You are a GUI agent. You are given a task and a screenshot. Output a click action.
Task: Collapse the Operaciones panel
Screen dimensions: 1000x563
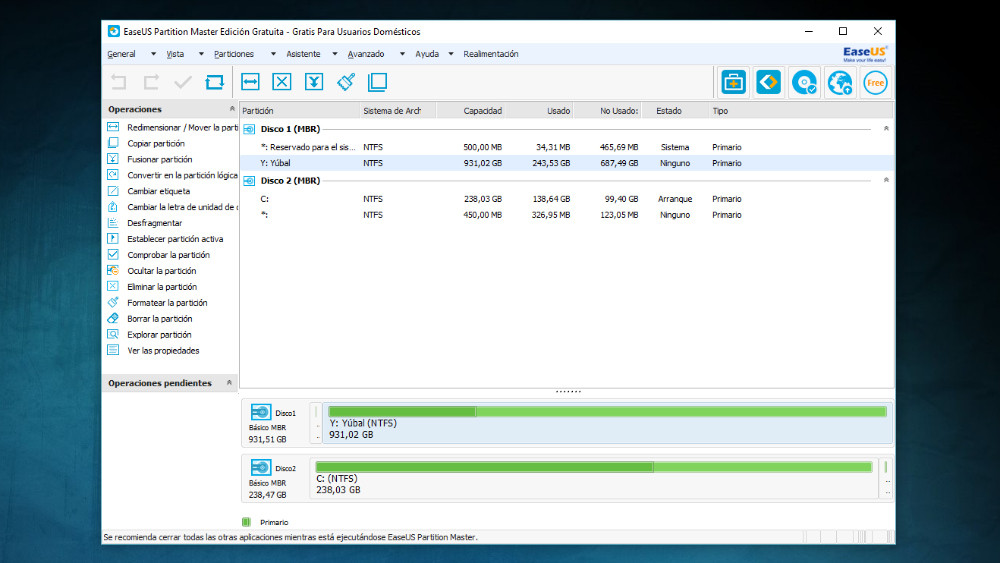(232, 109)
